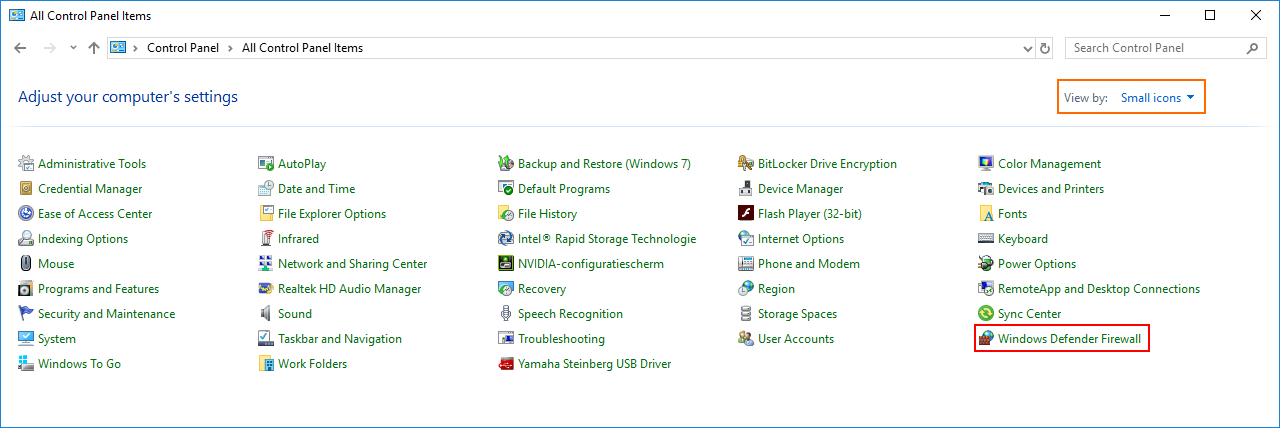Open the Internet Options link
1280x428 pixels.
pyautogui.click(x=801, y=239)
